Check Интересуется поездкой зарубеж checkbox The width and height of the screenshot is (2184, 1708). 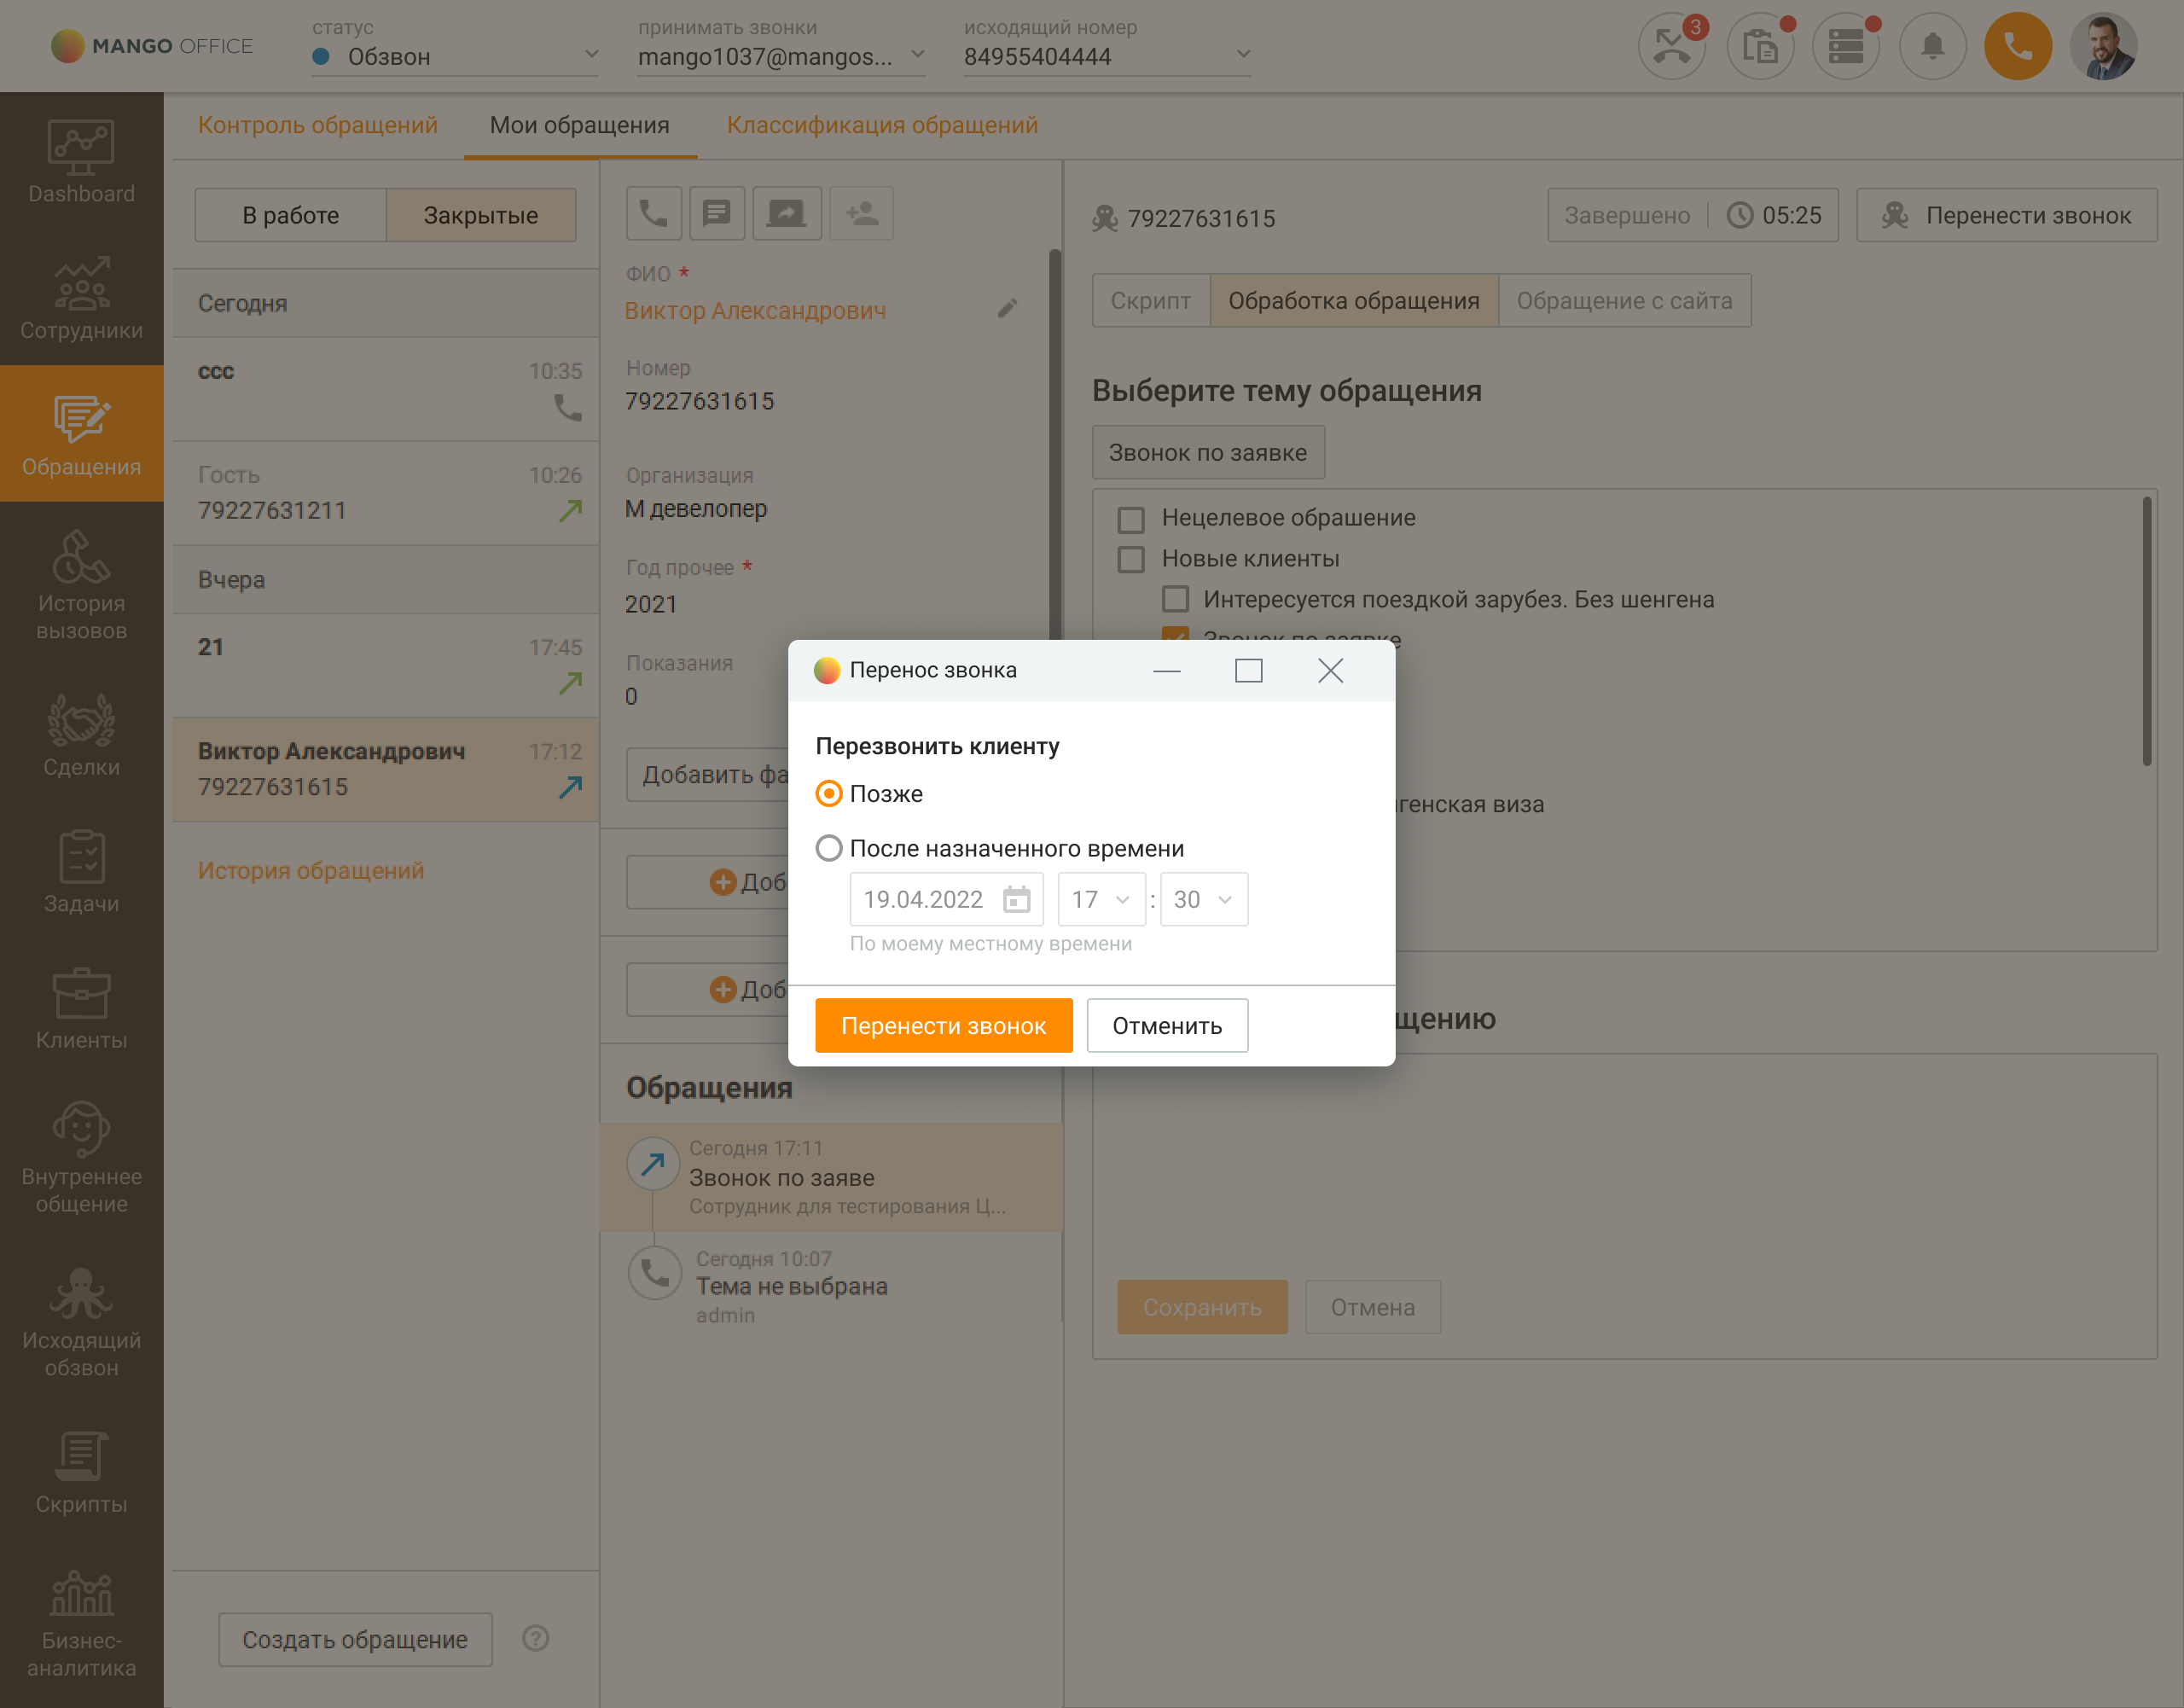pos(1176,600)
